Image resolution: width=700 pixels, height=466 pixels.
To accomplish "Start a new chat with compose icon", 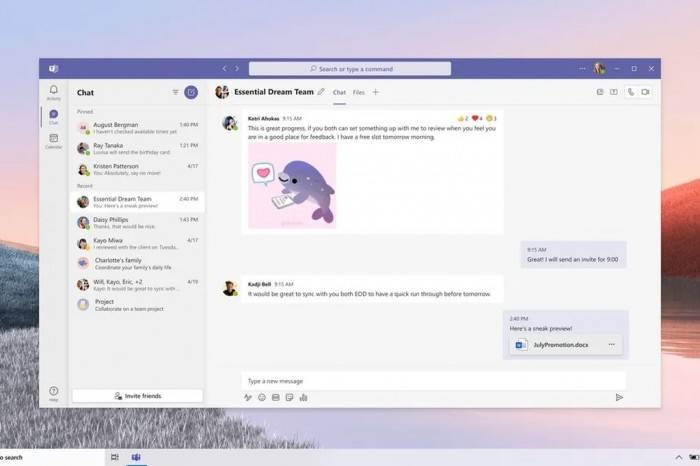I will (191, 92).
